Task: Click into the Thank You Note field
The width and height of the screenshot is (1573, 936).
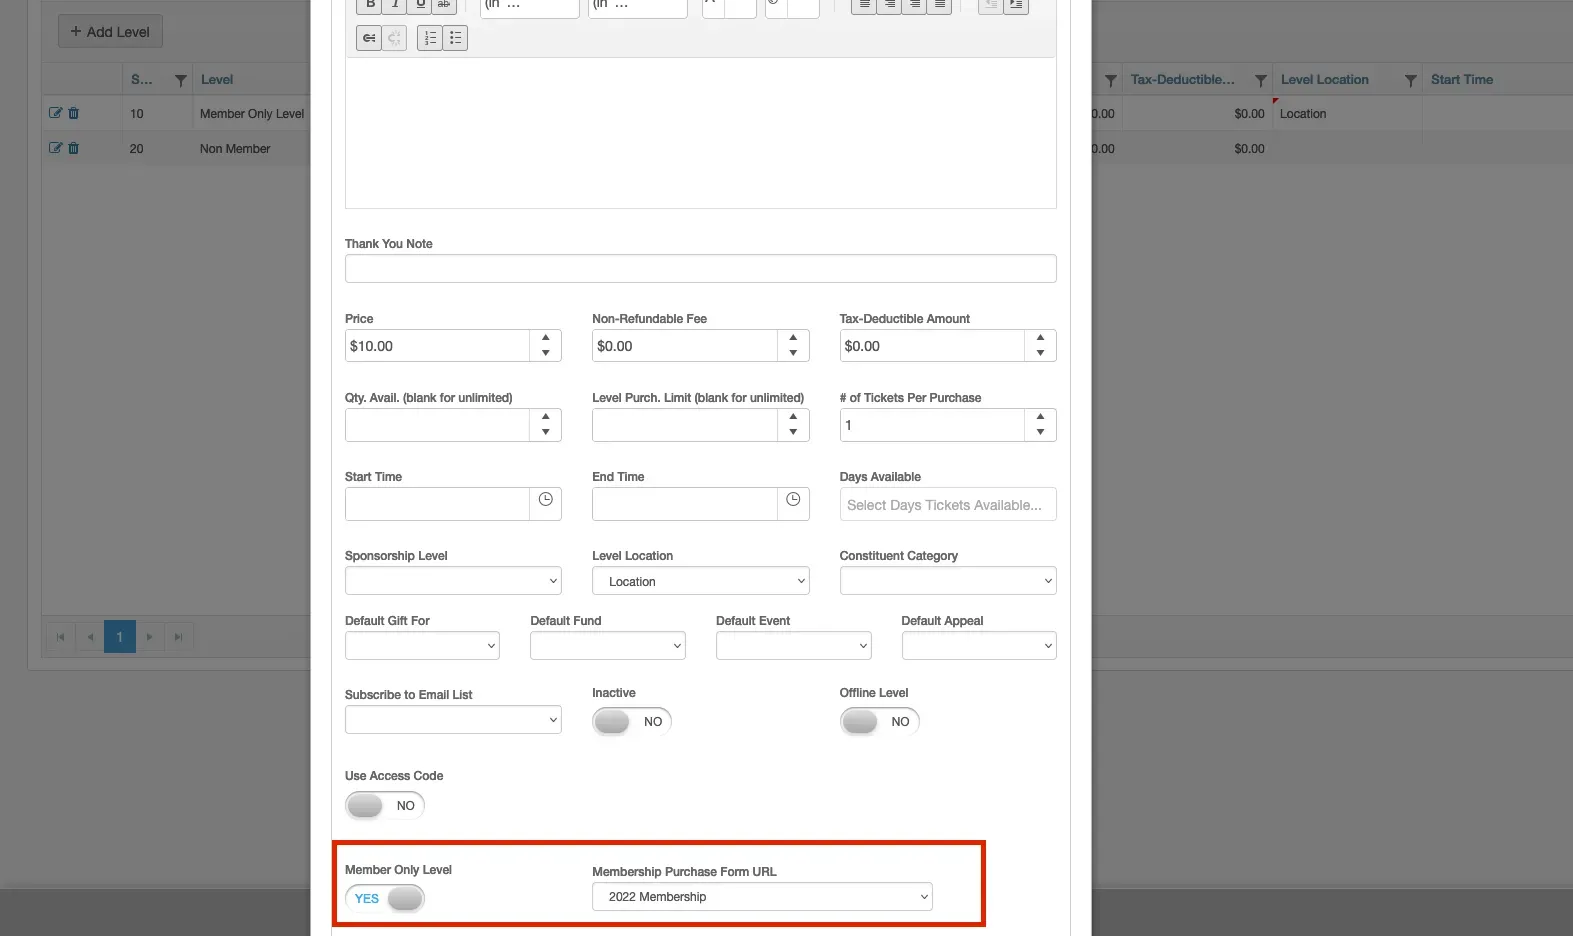Action: (x=700, y=268)
